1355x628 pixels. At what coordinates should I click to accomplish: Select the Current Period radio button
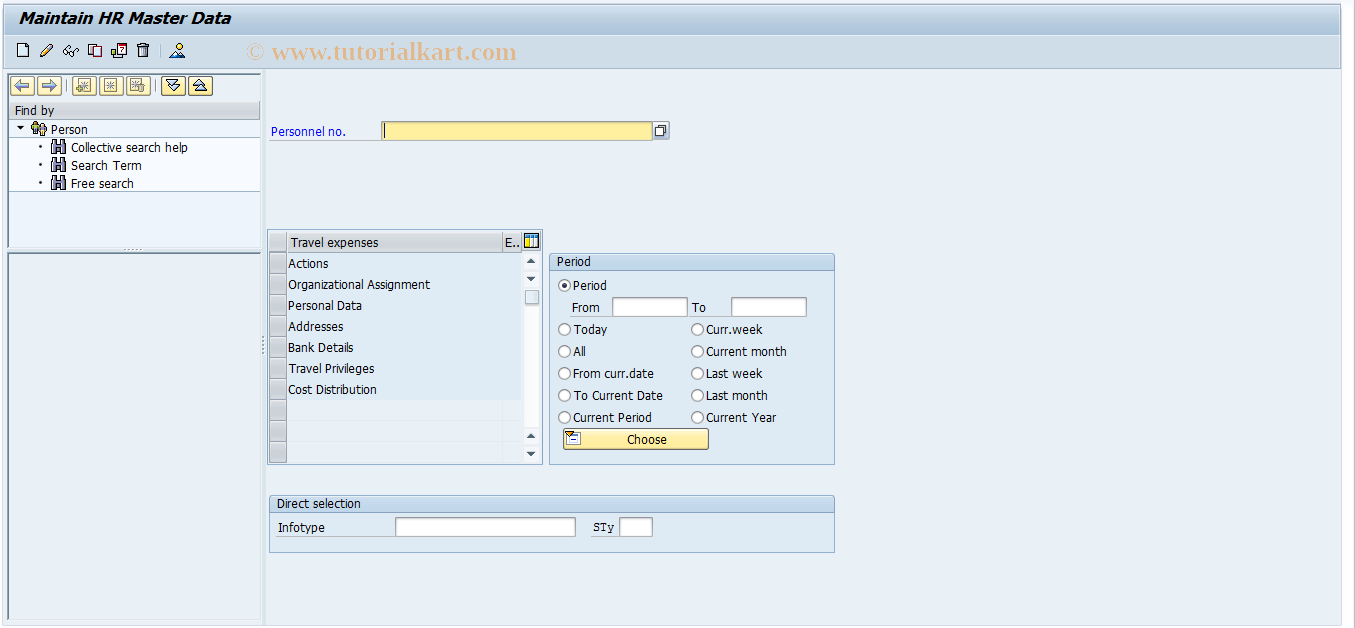565,418
